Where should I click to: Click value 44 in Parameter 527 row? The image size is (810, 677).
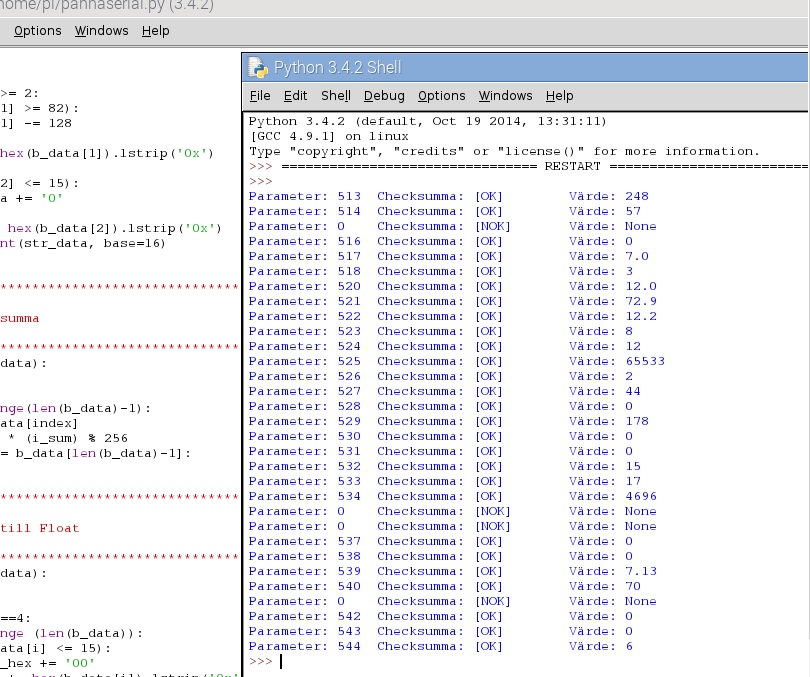point(633,391)
